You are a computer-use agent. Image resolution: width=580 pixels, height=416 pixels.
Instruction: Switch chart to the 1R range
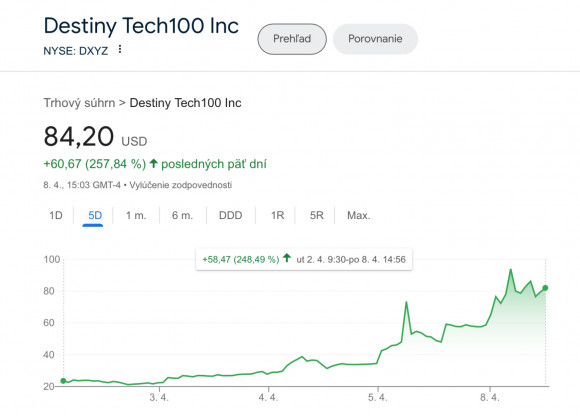point(277,215)
